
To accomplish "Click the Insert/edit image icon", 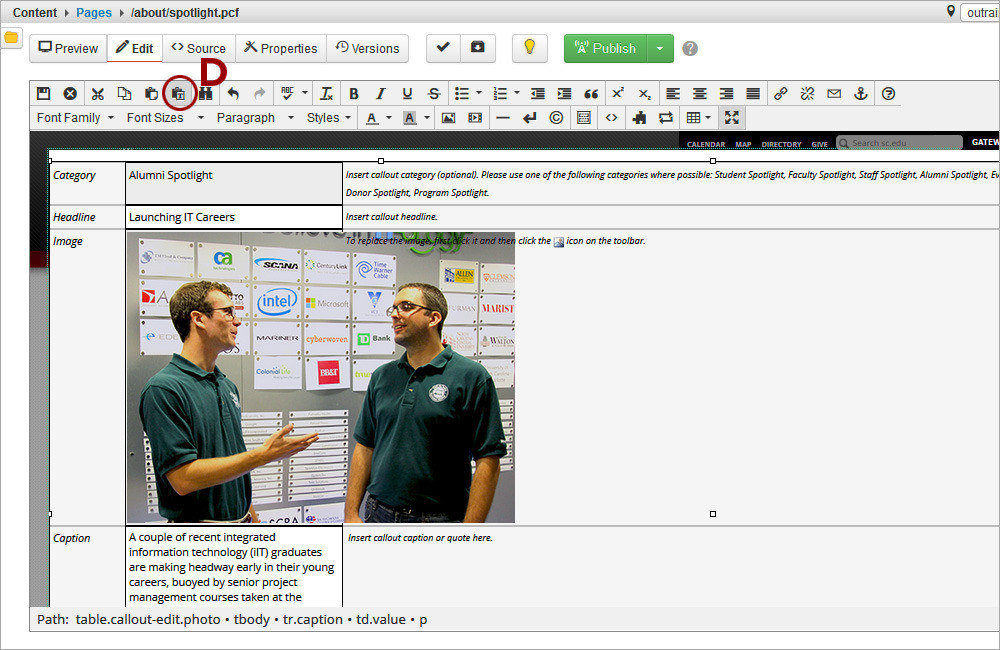I will (x=448, y=117).
